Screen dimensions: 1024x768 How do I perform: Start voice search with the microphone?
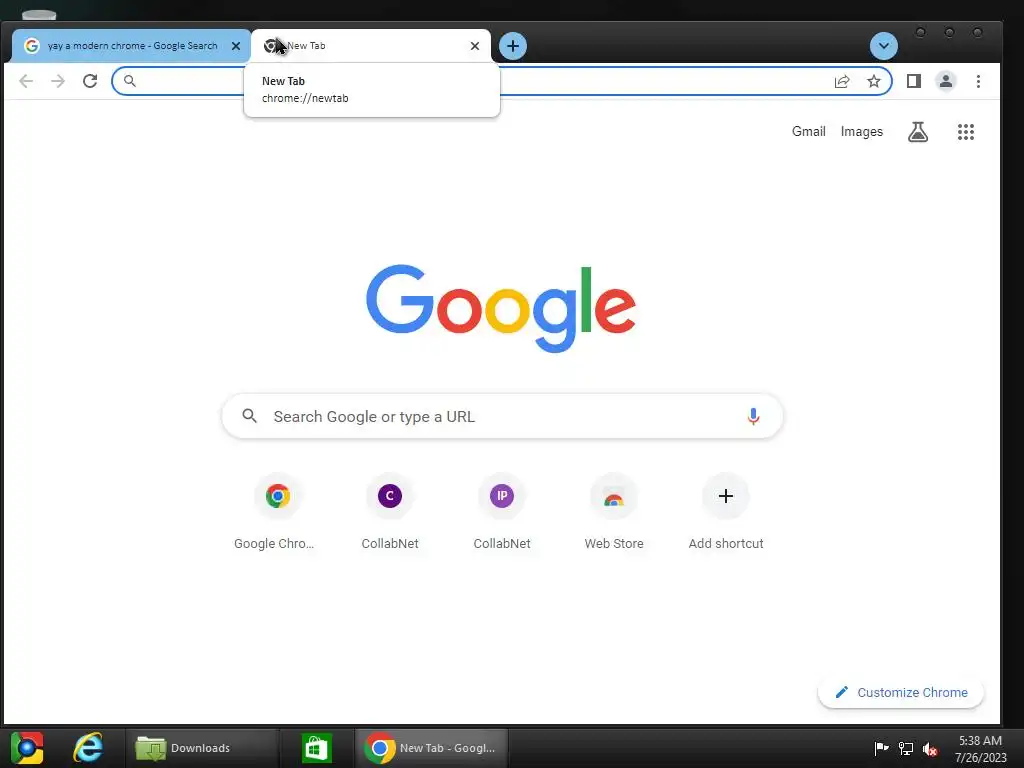pyautogui.click(x=753, y=416)
